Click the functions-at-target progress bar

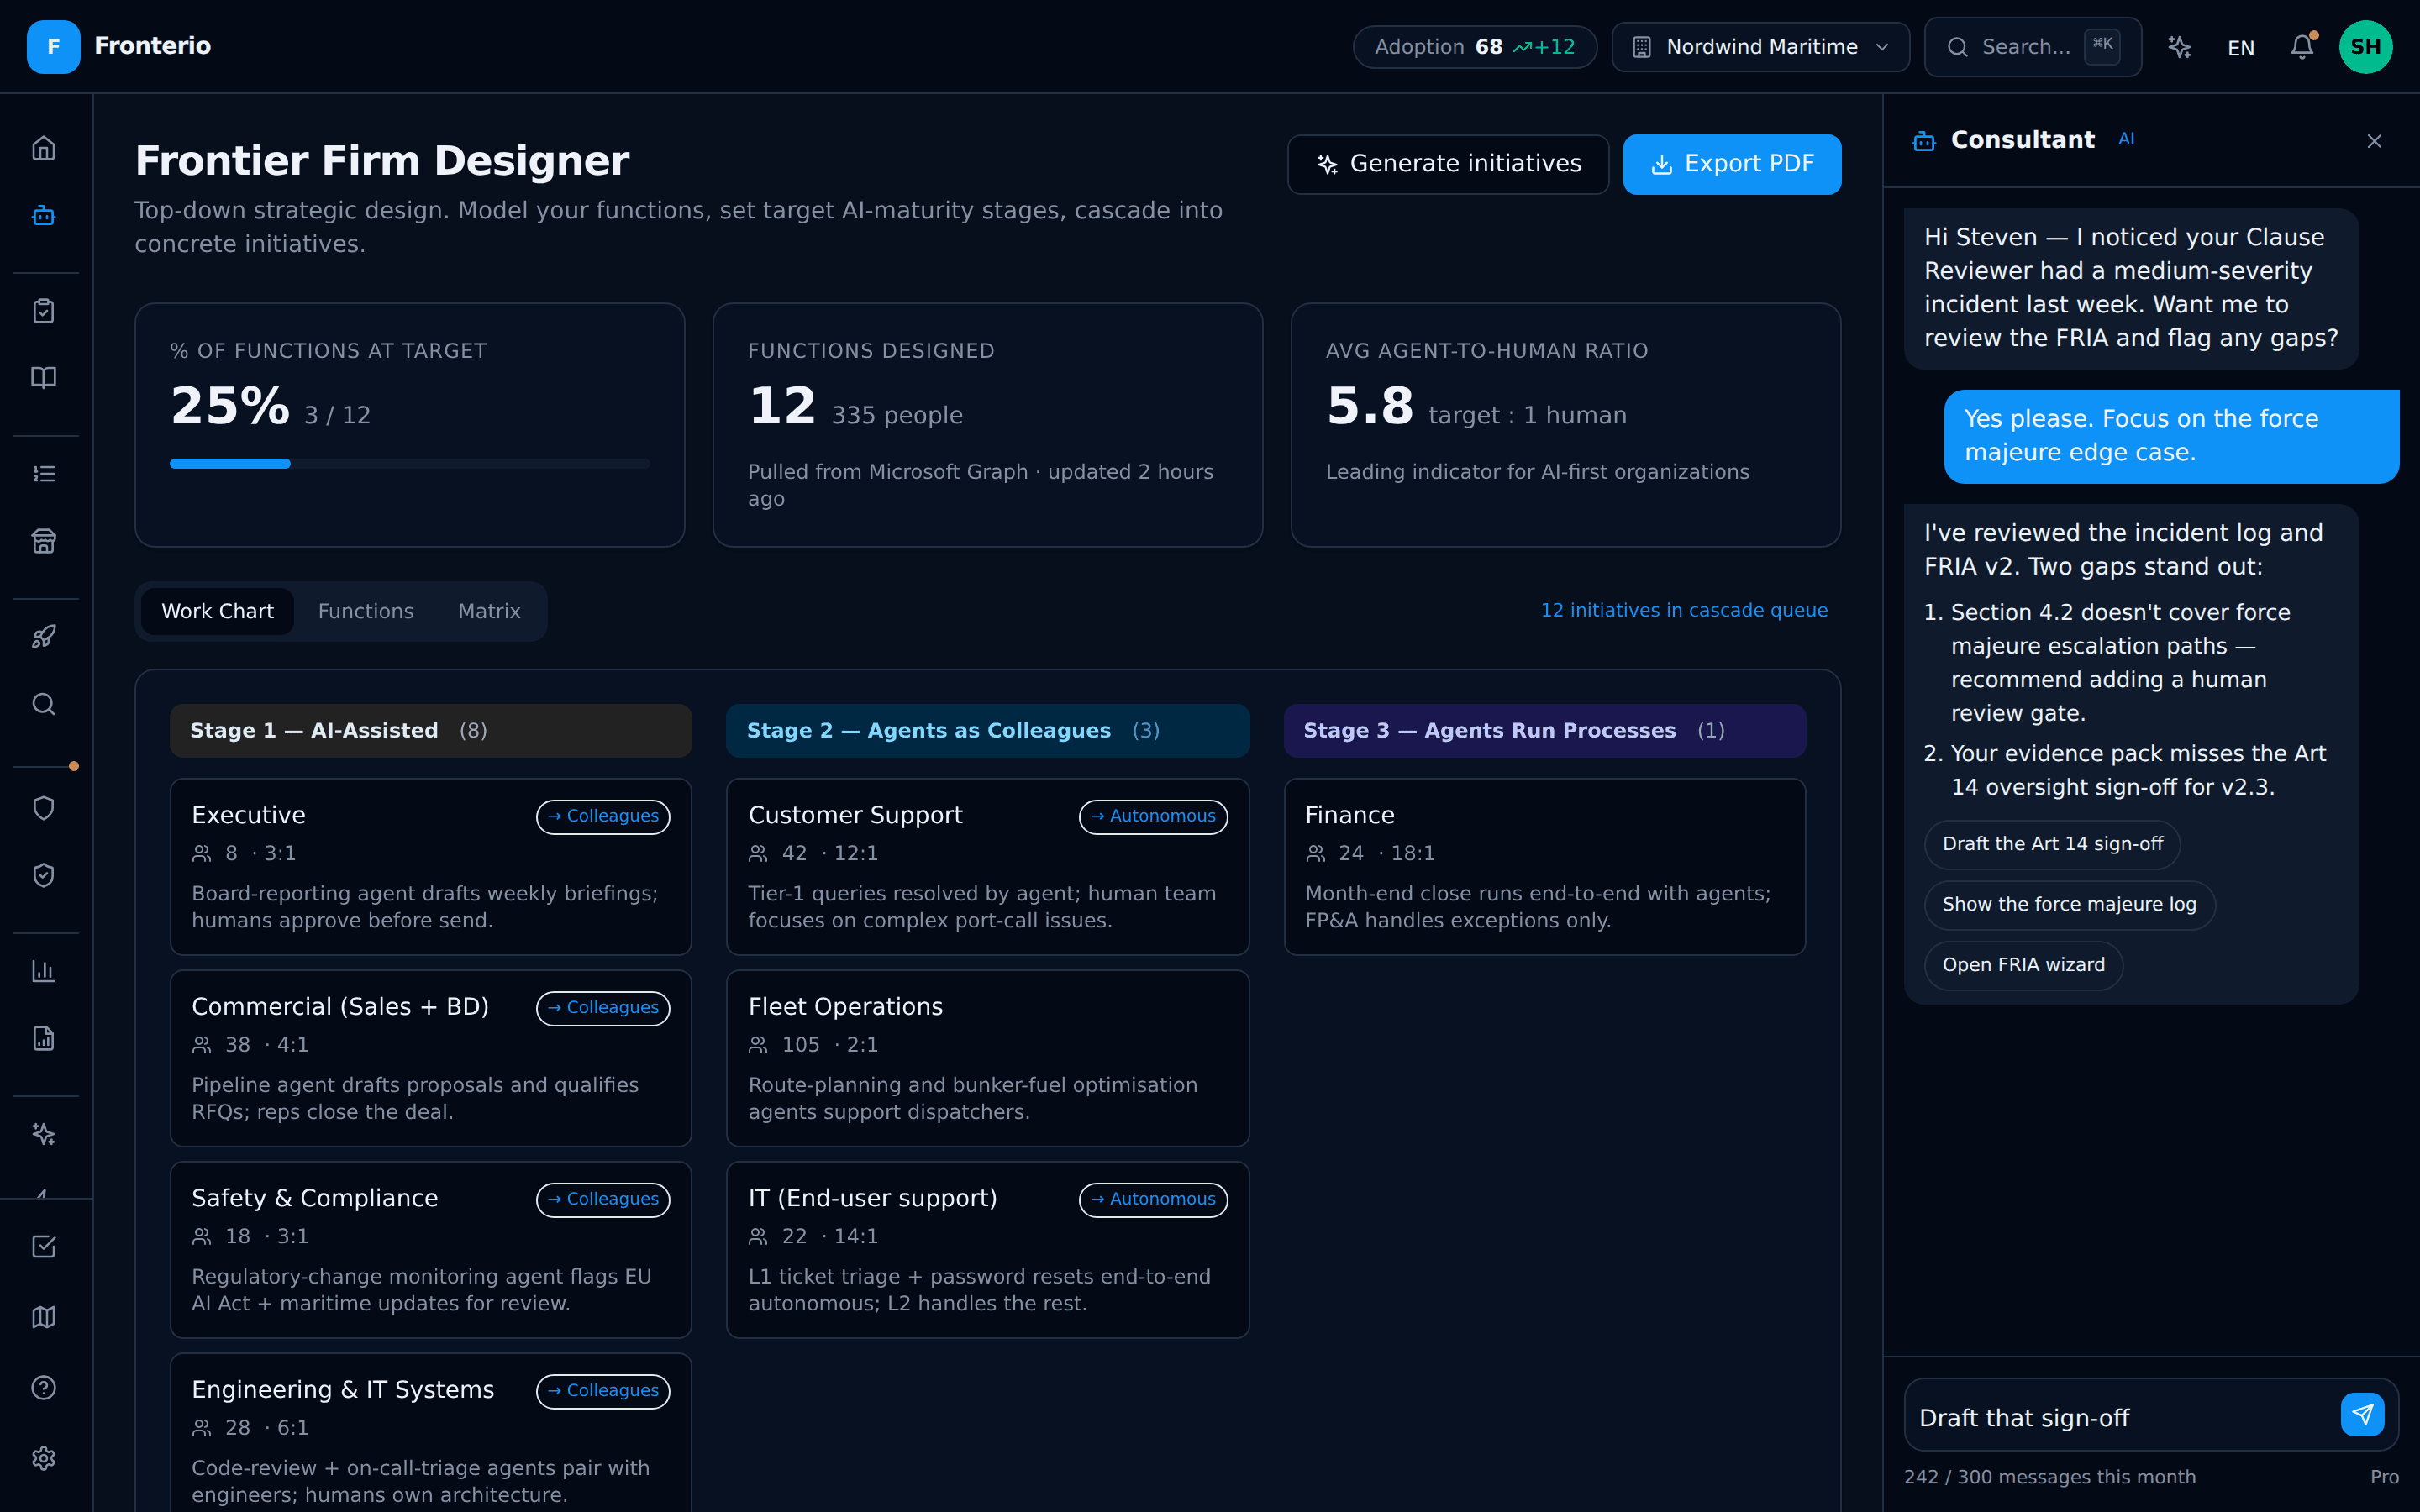click(410, 464)
